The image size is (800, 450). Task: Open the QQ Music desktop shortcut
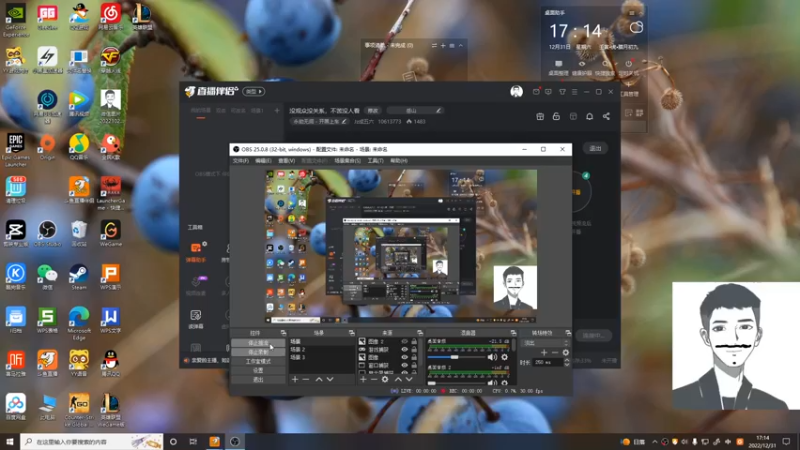pos(79,147)
